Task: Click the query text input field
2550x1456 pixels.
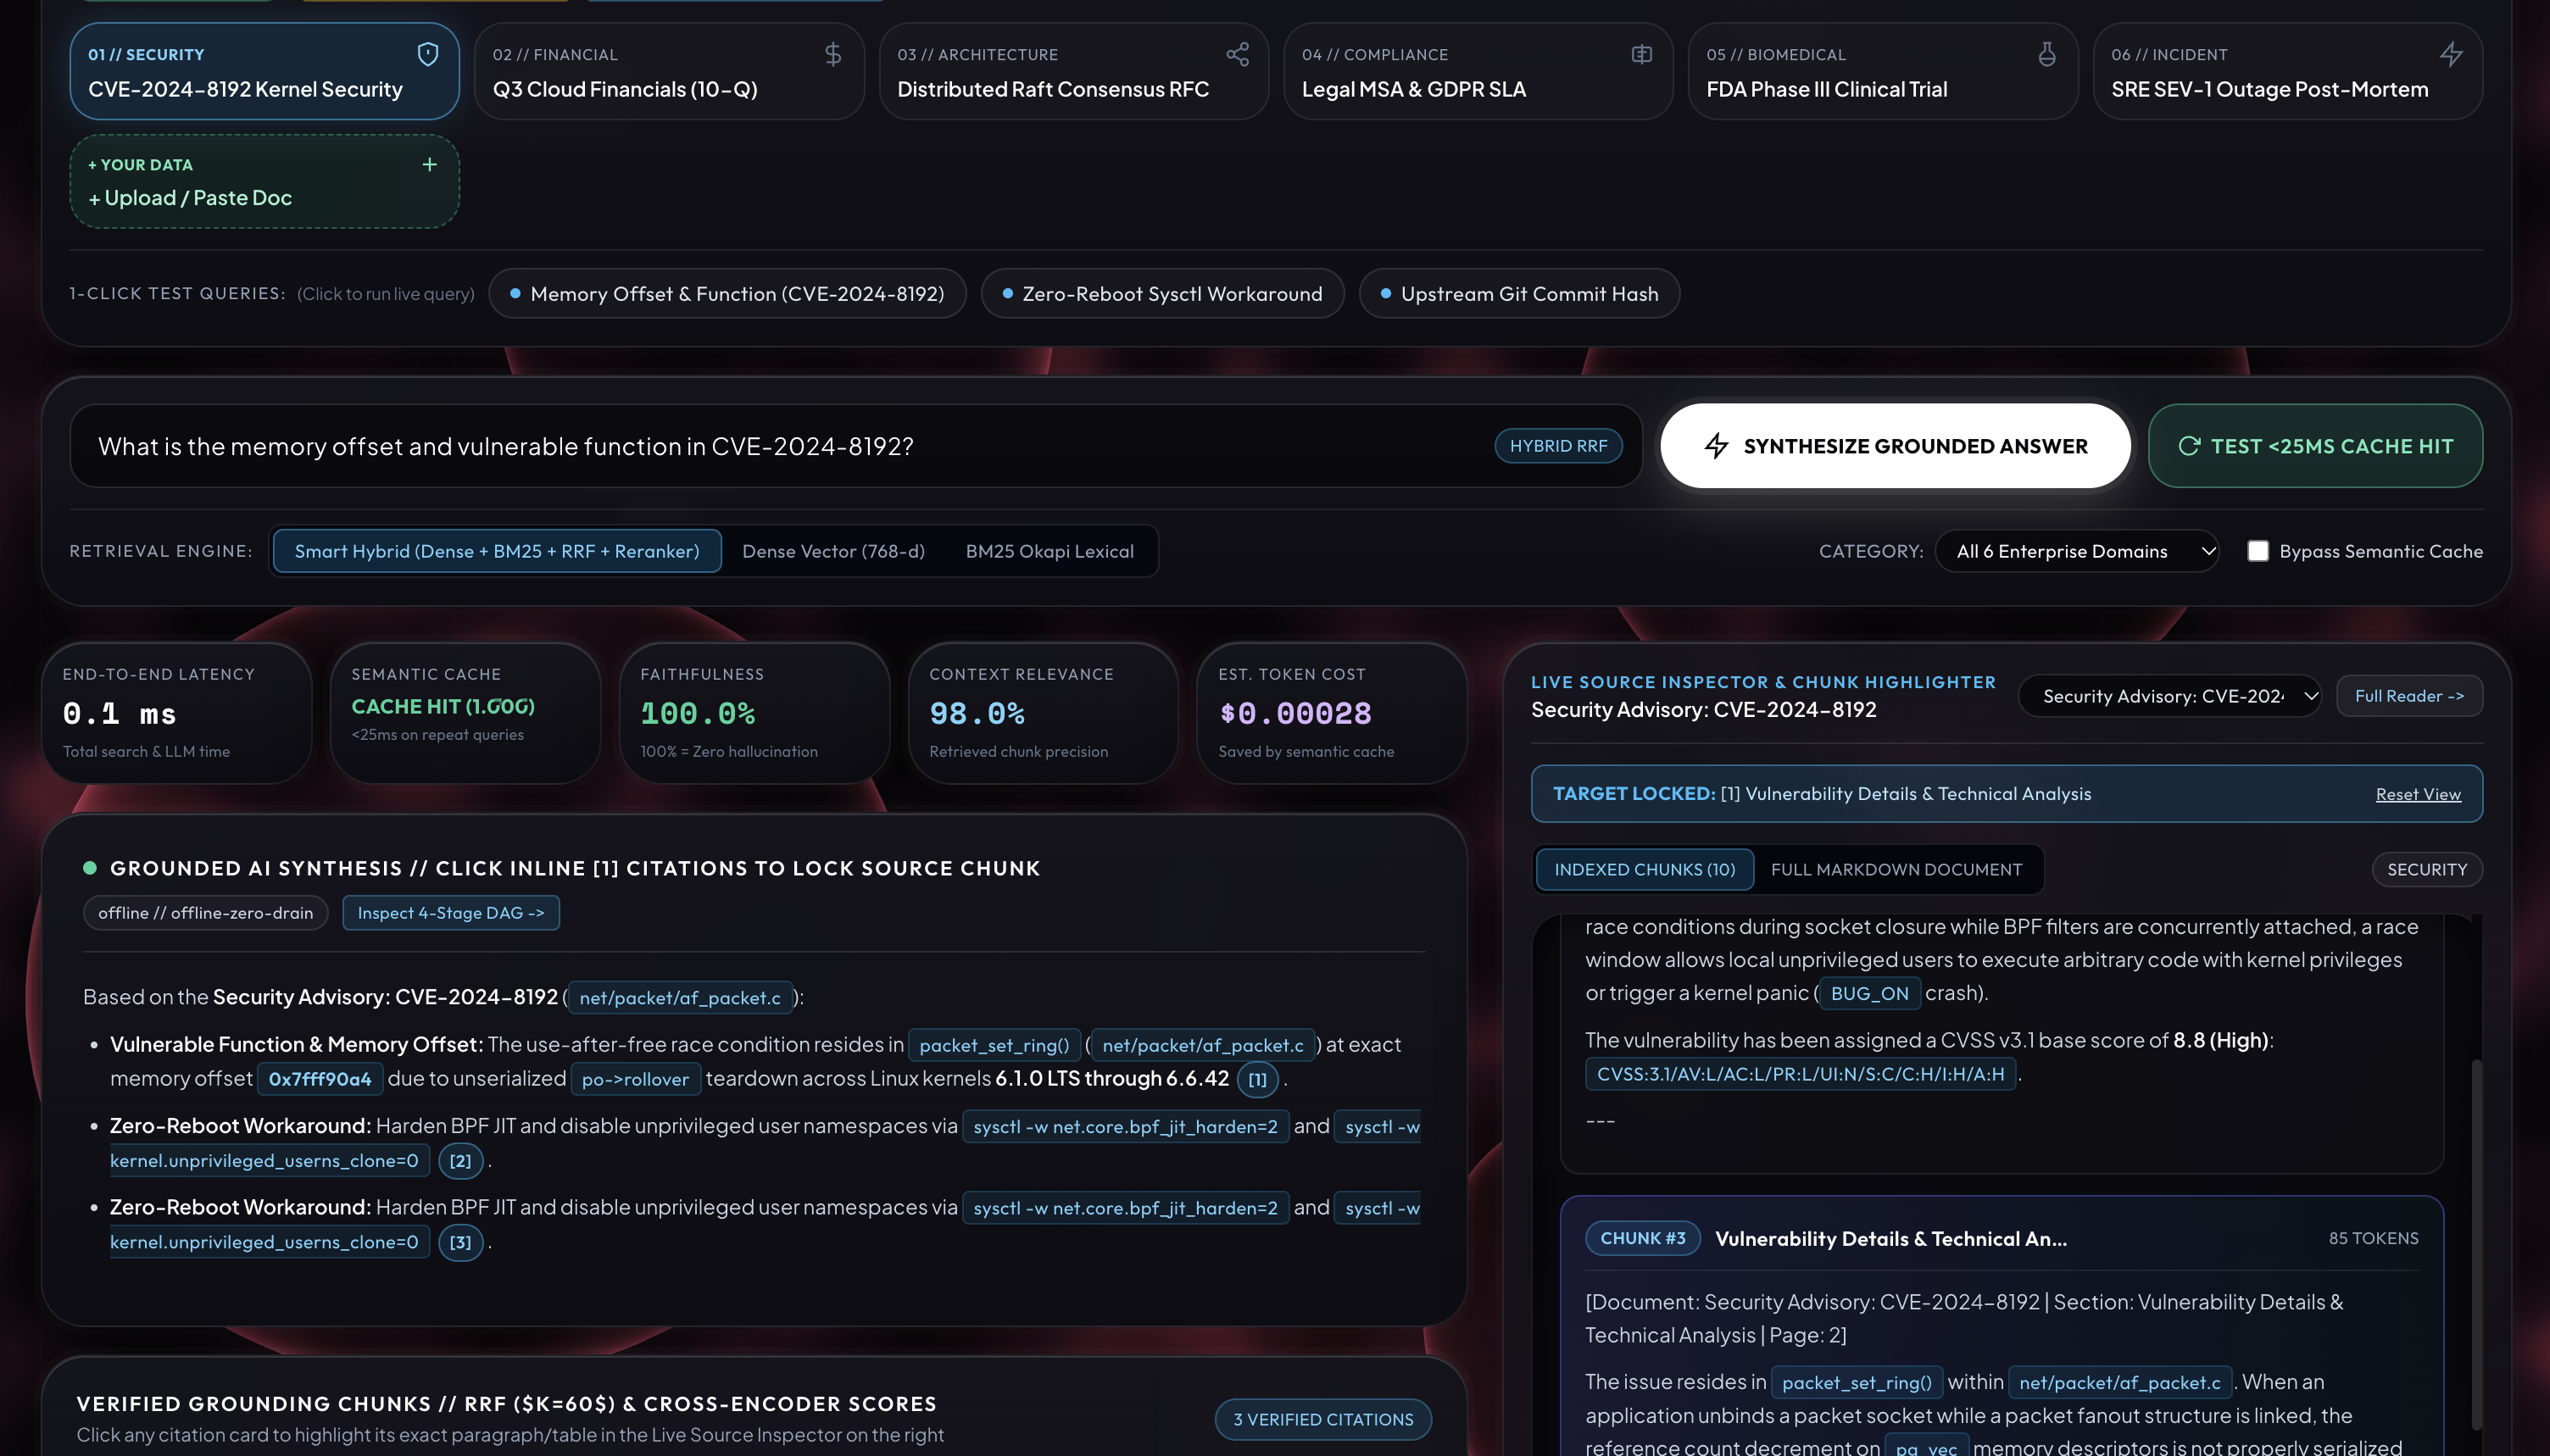Action: pos(780,446)
